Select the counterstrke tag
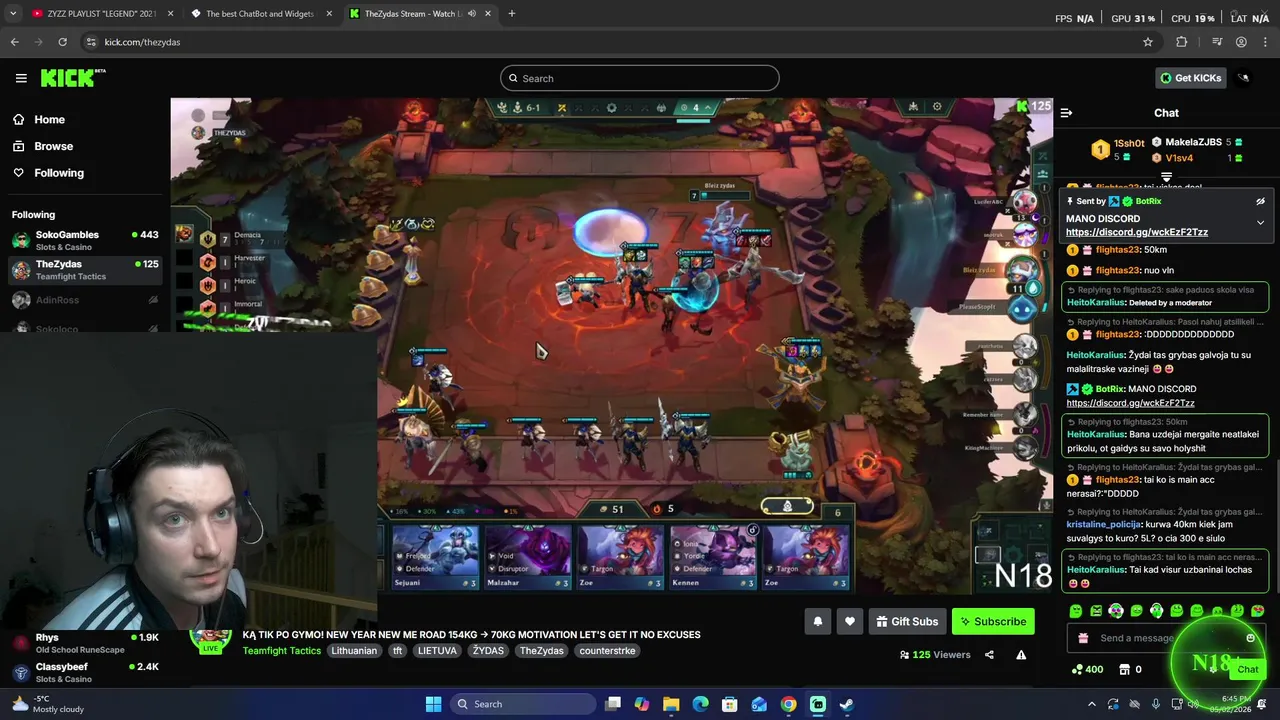 607,650
